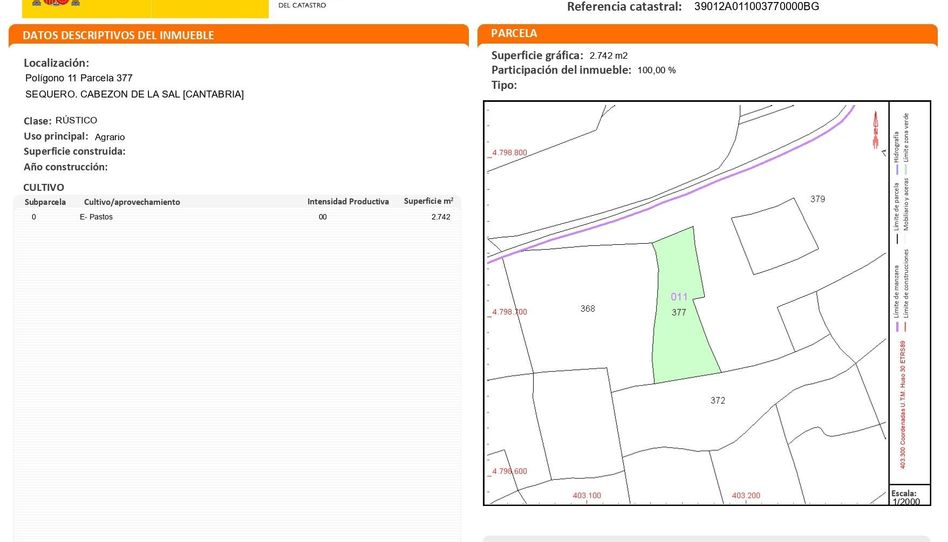This screenshot has width=948, height=542.
Task: Click the Cultivo/aprovechamiento column header
Action: pyautogui.click(x=132, y=202)
